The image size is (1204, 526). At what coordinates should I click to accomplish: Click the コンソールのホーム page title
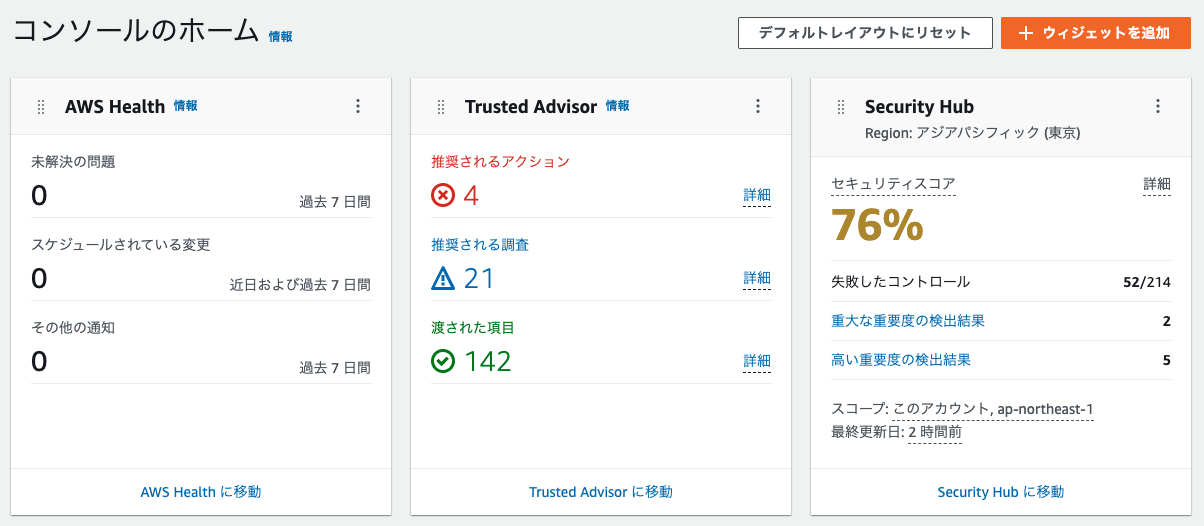click(x=136, y=31)
